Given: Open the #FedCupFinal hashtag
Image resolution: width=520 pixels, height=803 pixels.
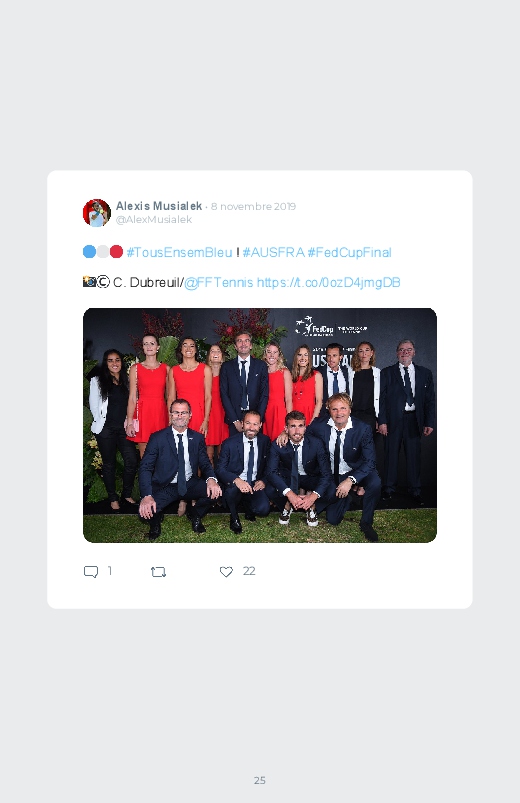Looking at the screenshot, I should click(x=349, y=252).
